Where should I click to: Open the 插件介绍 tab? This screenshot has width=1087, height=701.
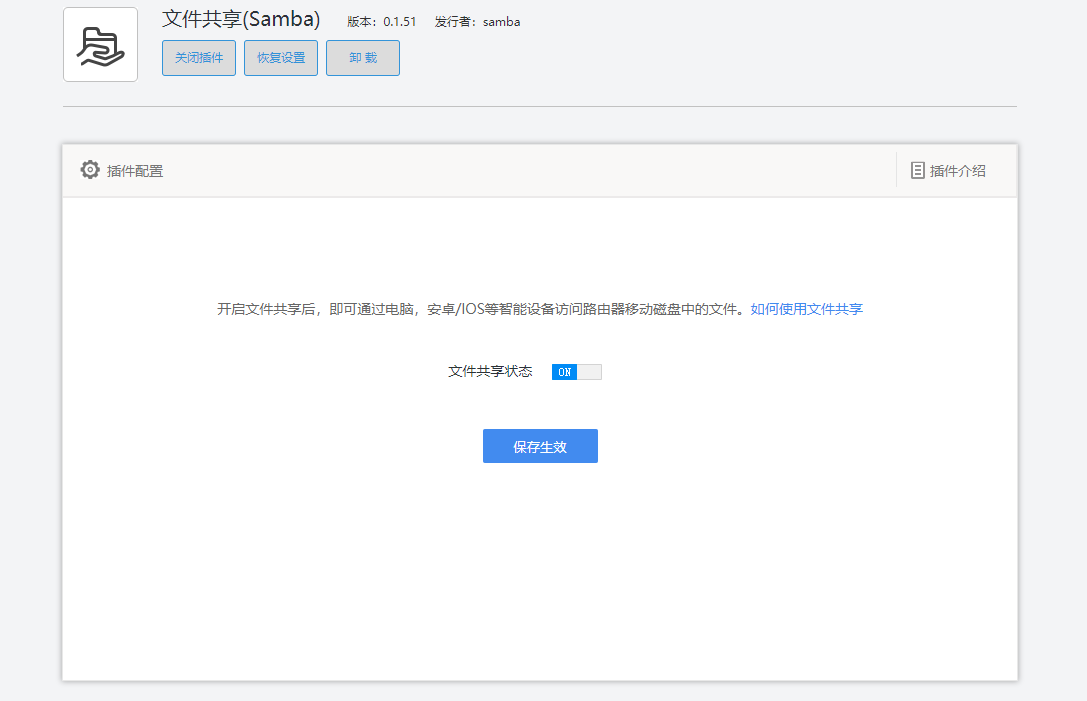pos(948,171)
